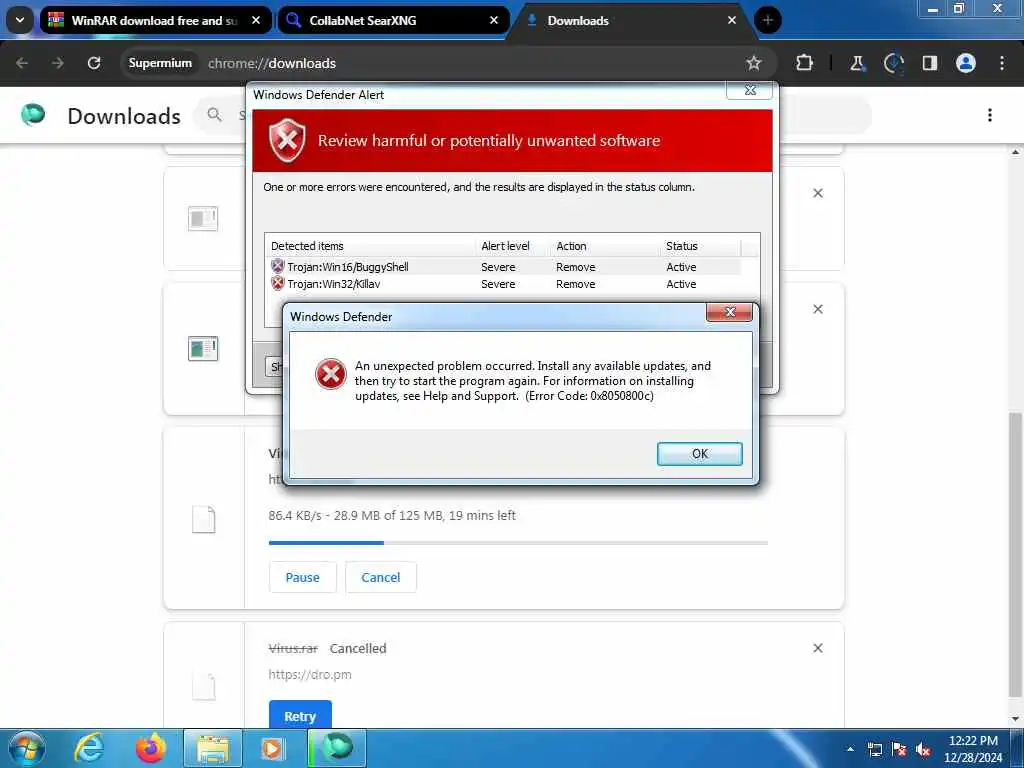Click the Status column header
The height and width of the screenshot is (768, 1024).
[701, 246]
